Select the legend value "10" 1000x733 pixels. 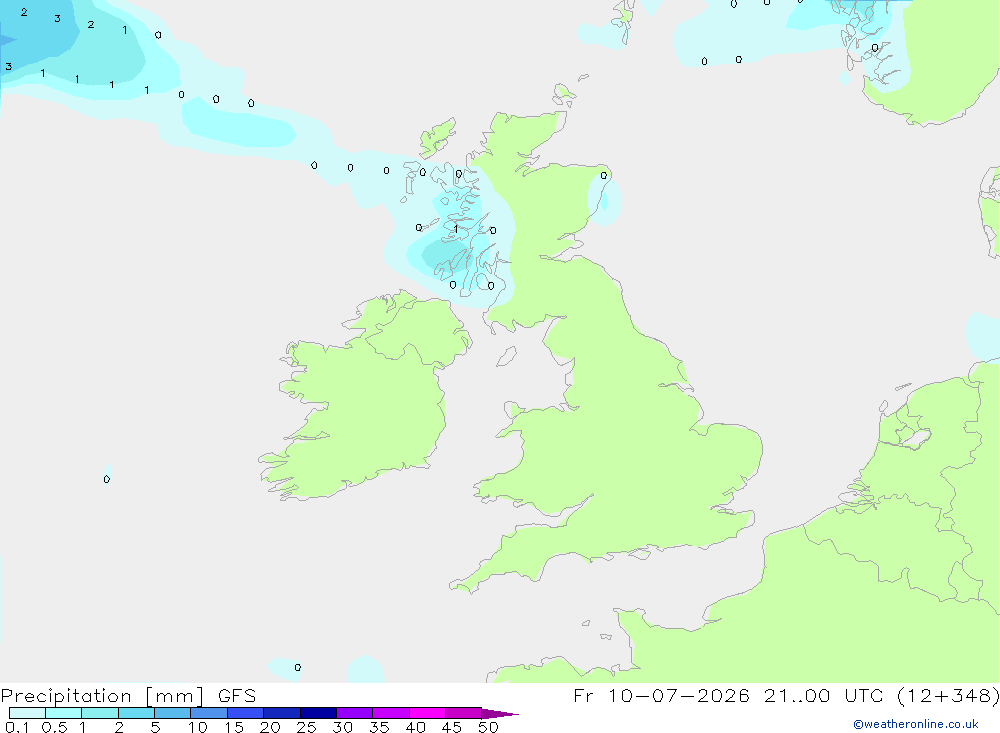[x=198, y=727]
